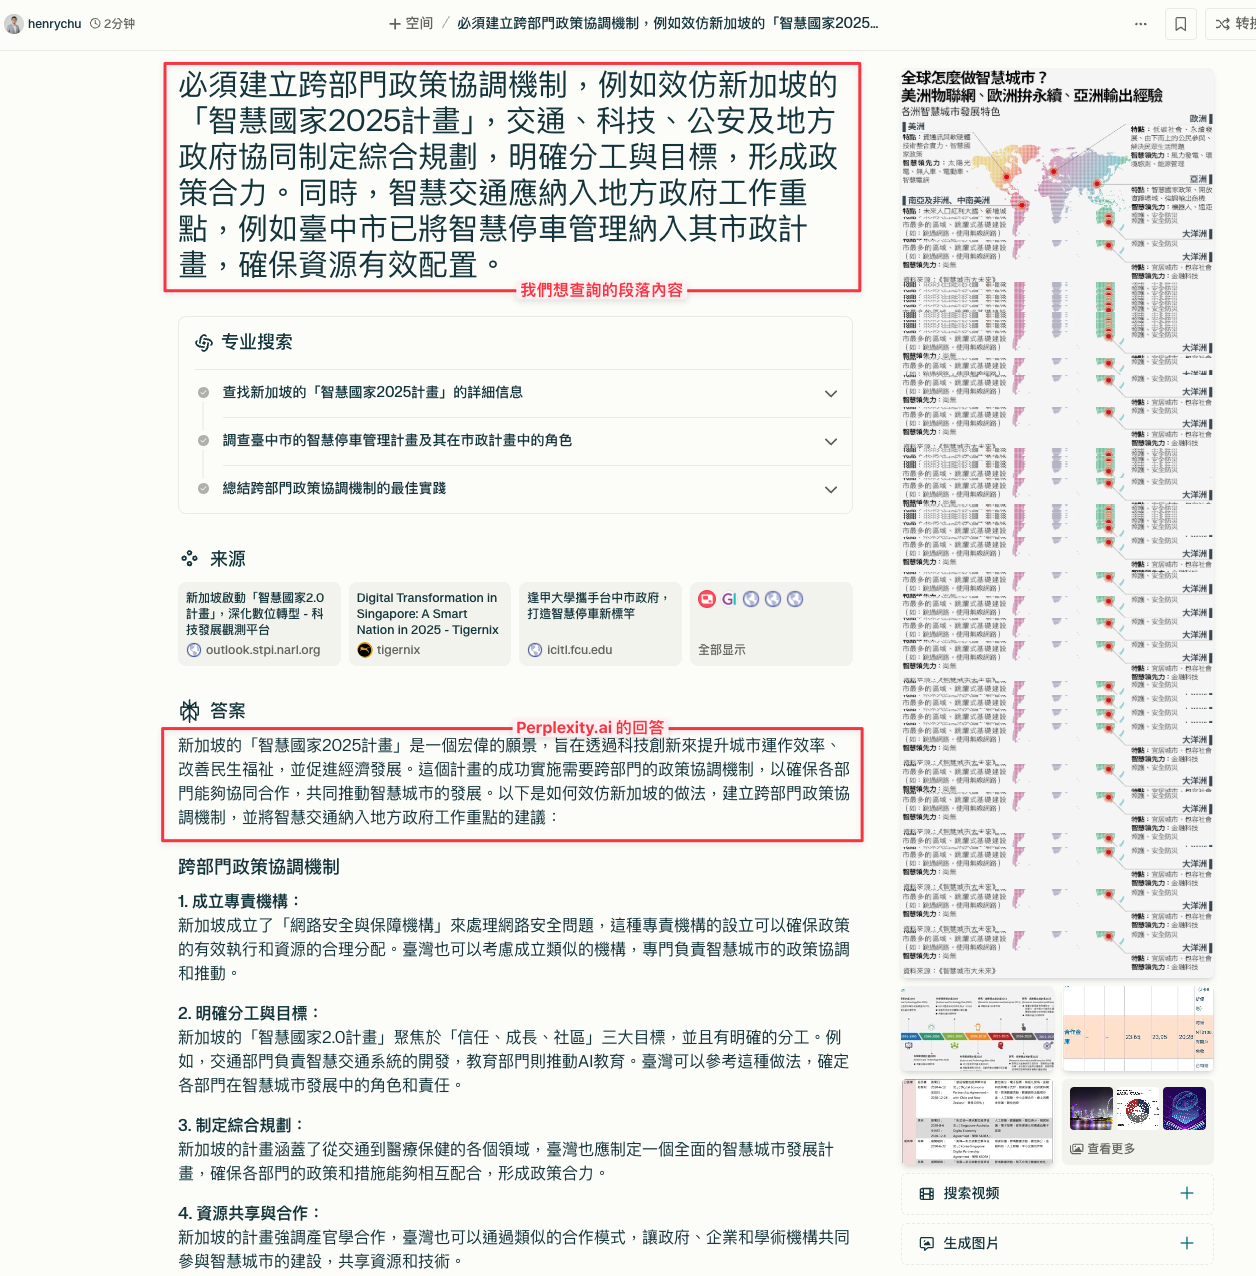
Task: Click the step text 總結跨部門政策協調機制的最佳實踐
Action: click(x=334, y=488)
